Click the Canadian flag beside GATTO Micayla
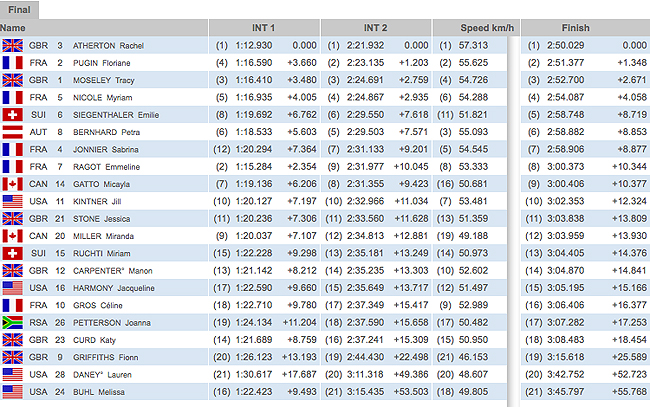 pyautogui.click(x=13, y=185)
